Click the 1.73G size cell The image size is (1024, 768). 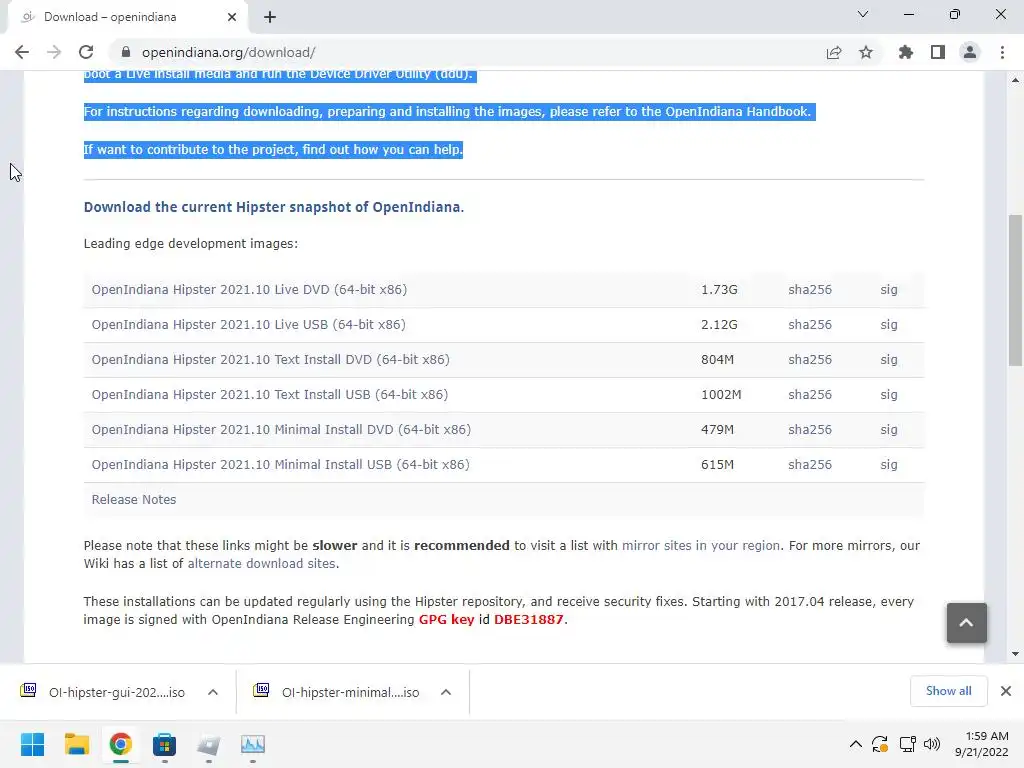tap(719, 290)
